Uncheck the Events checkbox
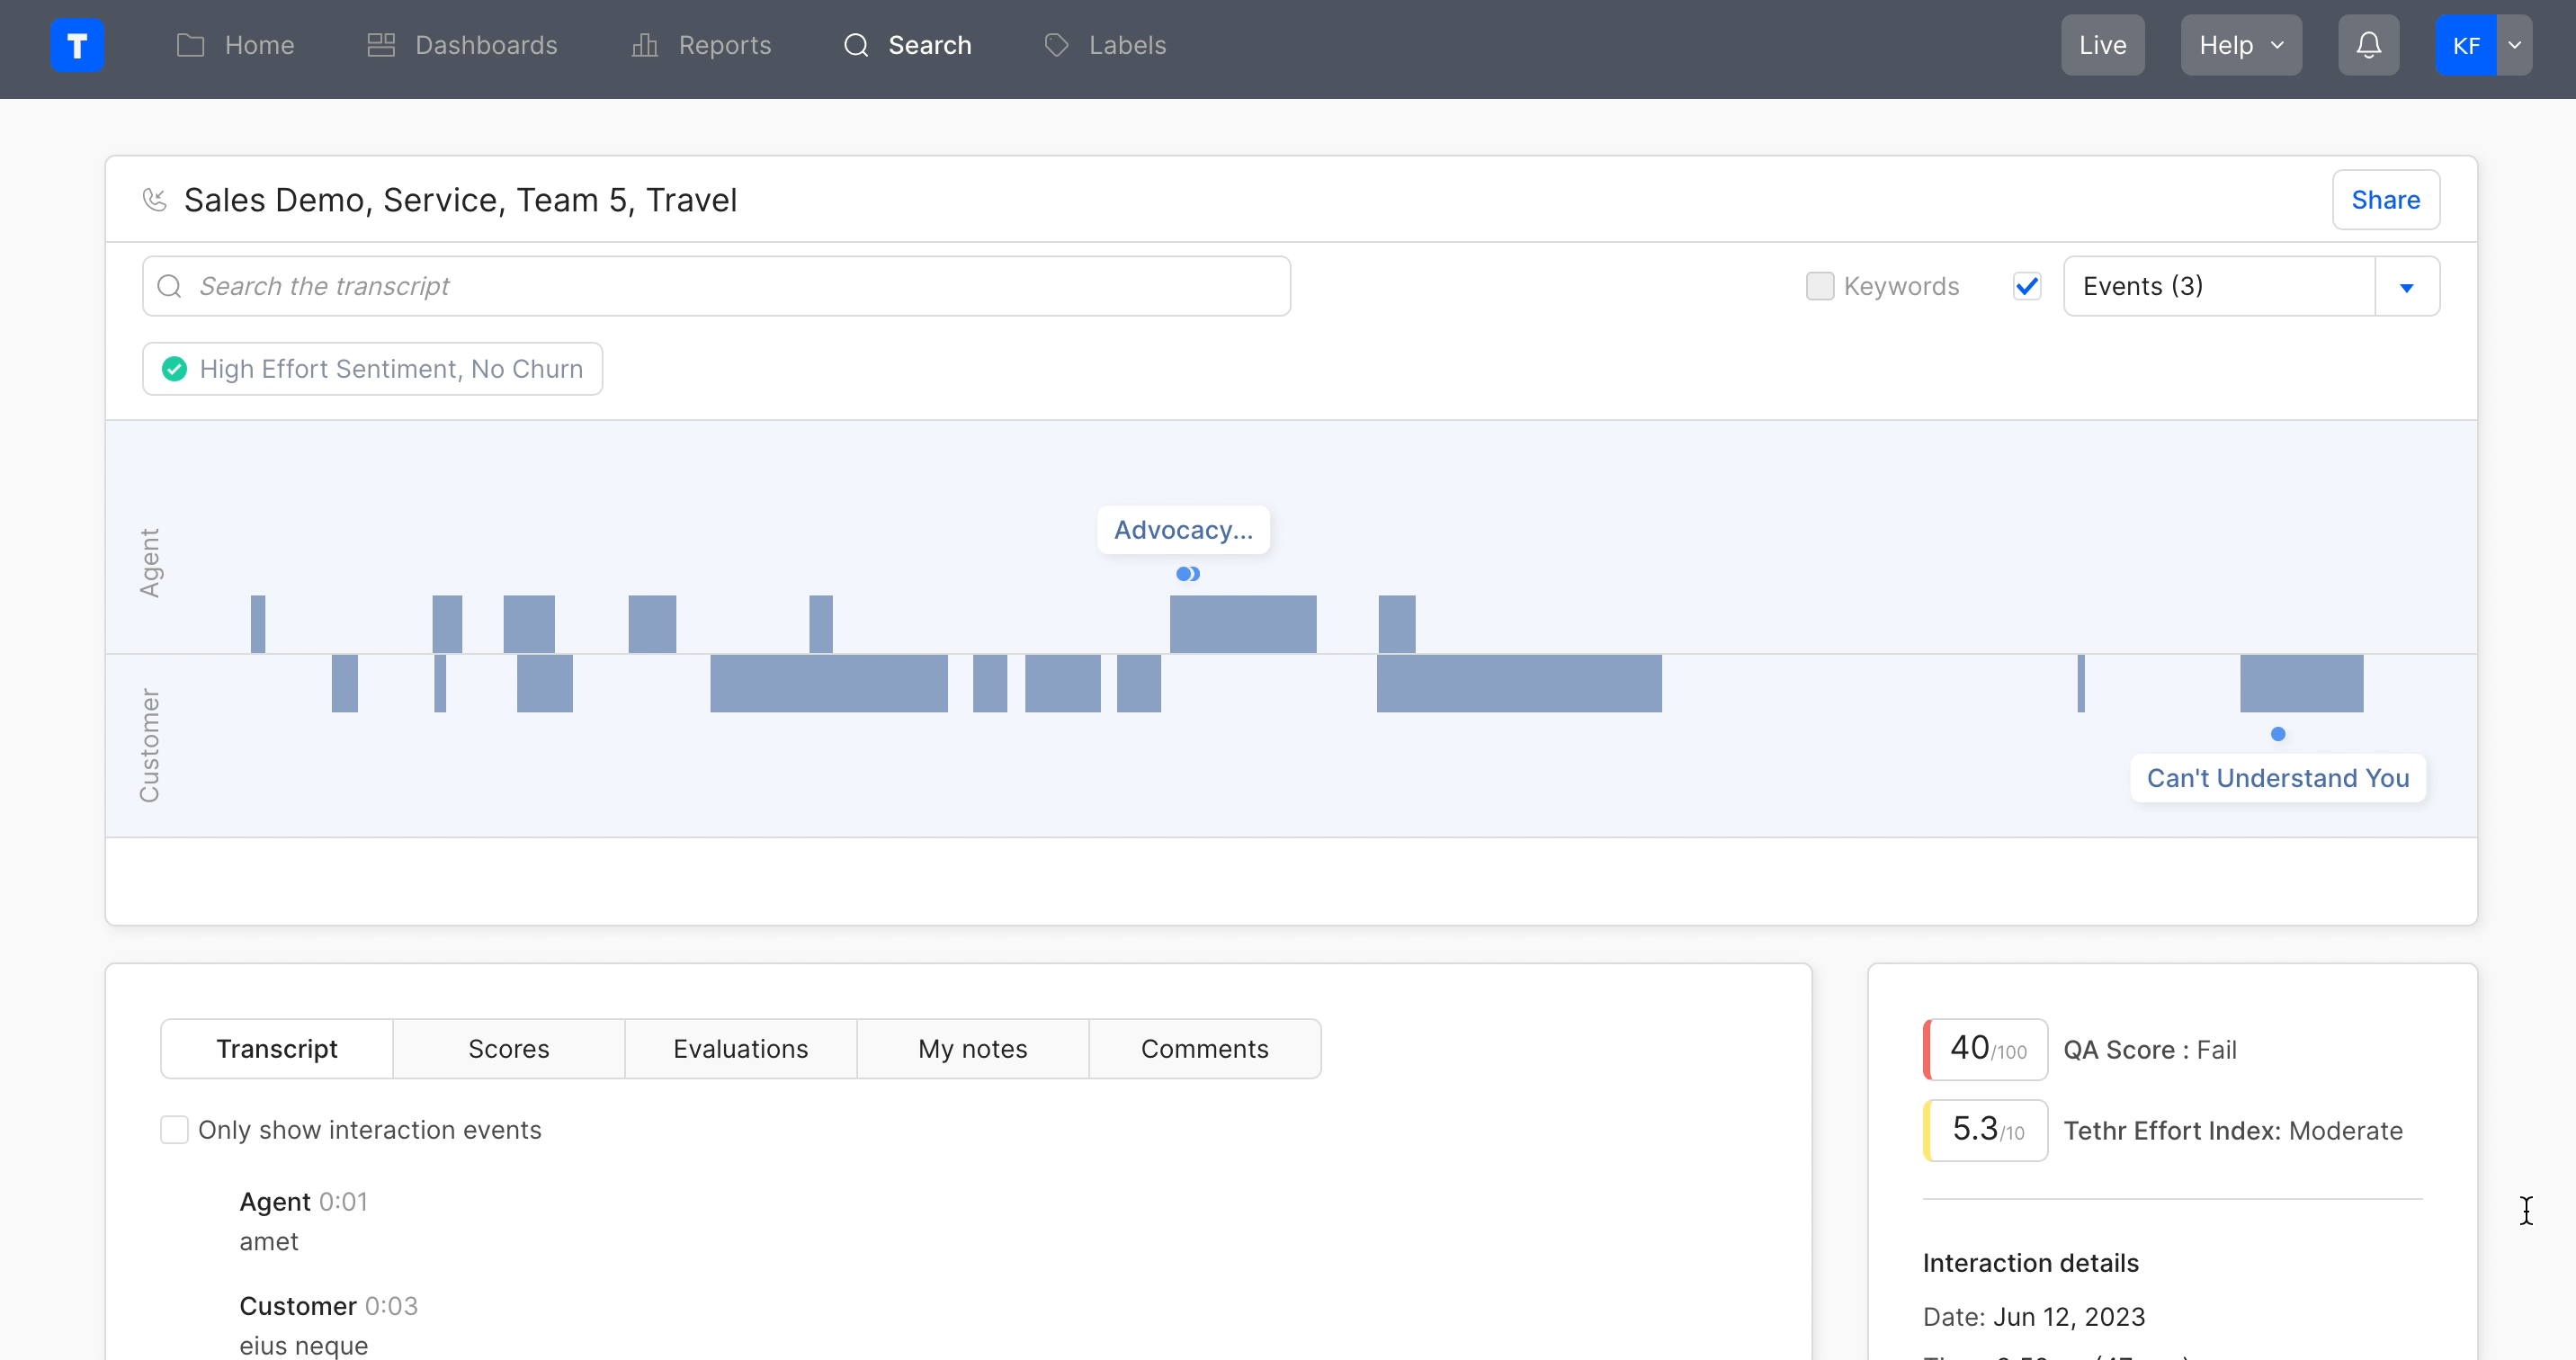The width and height of the screenshot is (2576, 1360). [2027, 286]
